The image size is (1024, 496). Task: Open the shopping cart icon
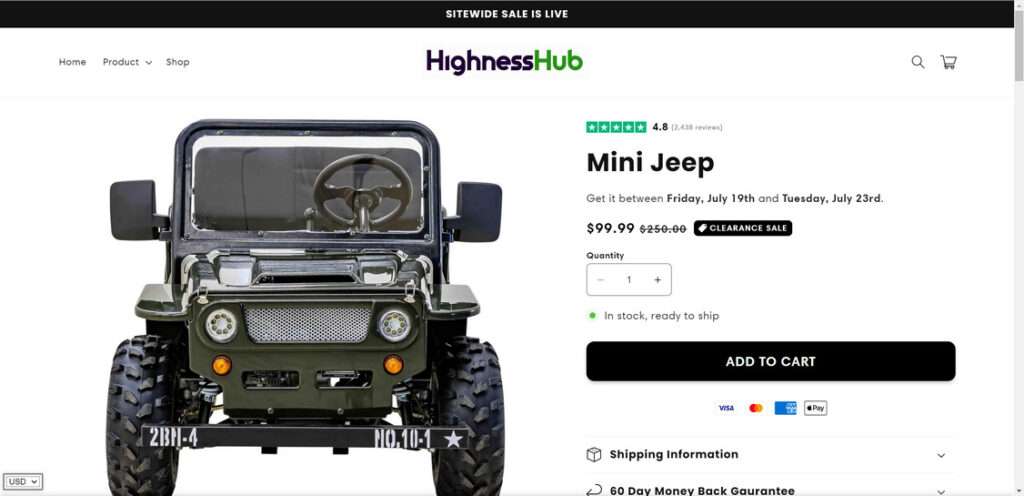(948, 62)
